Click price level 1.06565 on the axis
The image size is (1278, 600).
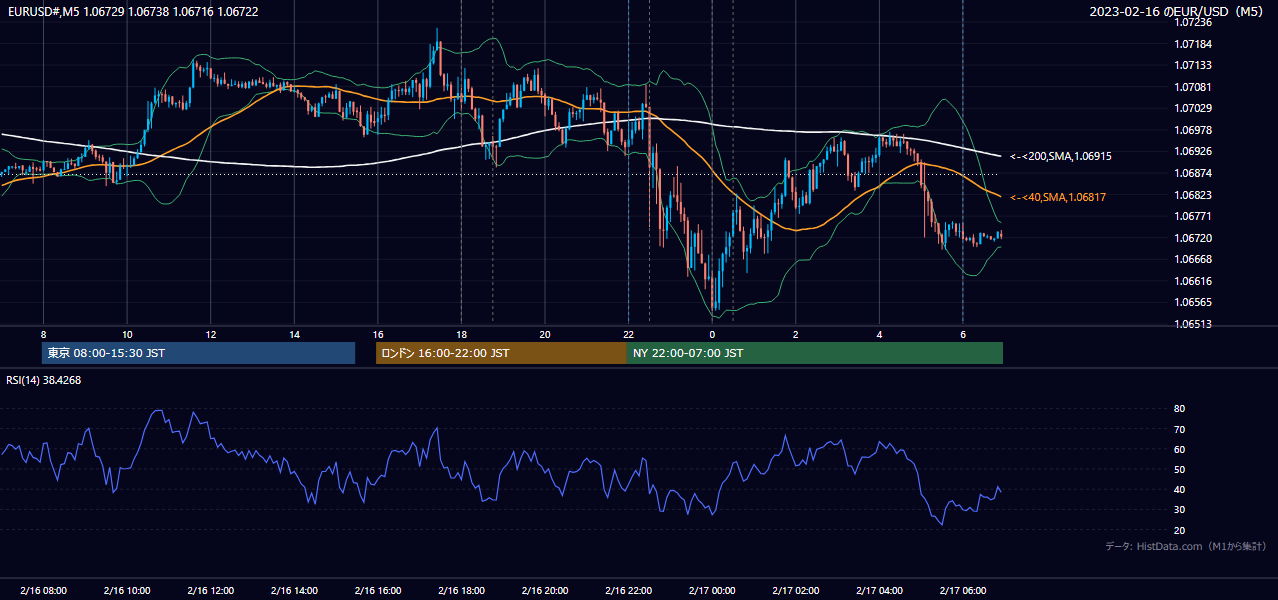tap(1193, 302)
